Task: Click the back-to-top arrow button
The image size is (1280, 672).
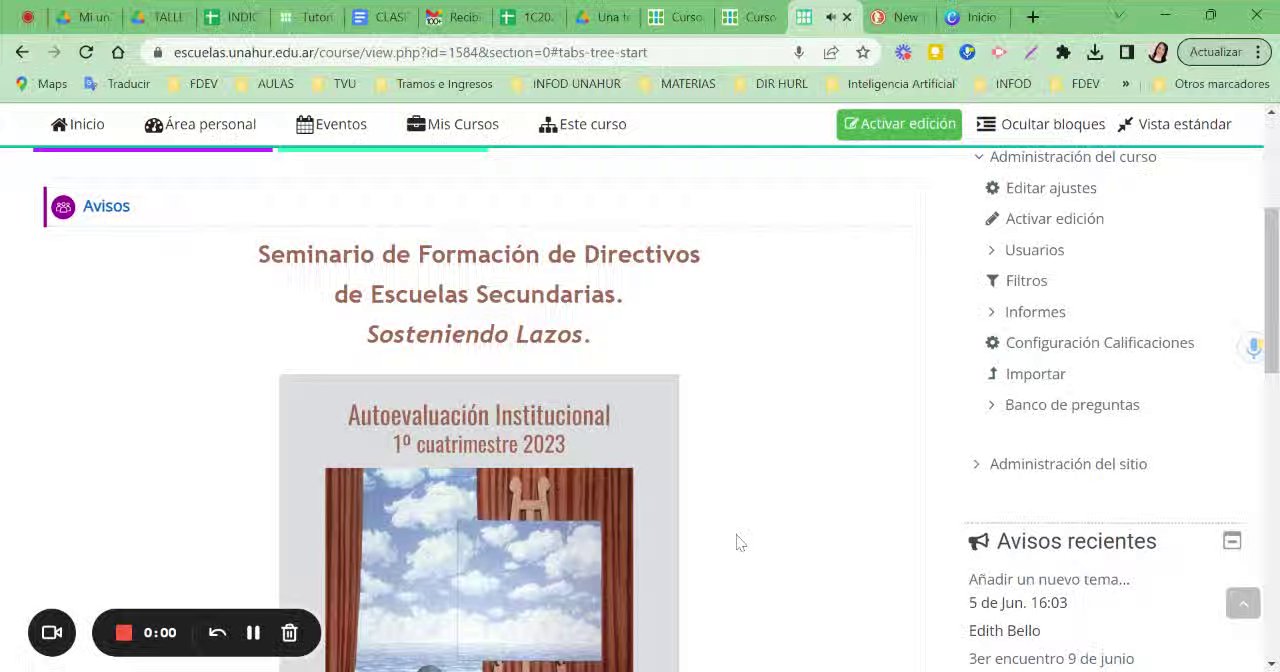Action: [x=1243, y=603]
